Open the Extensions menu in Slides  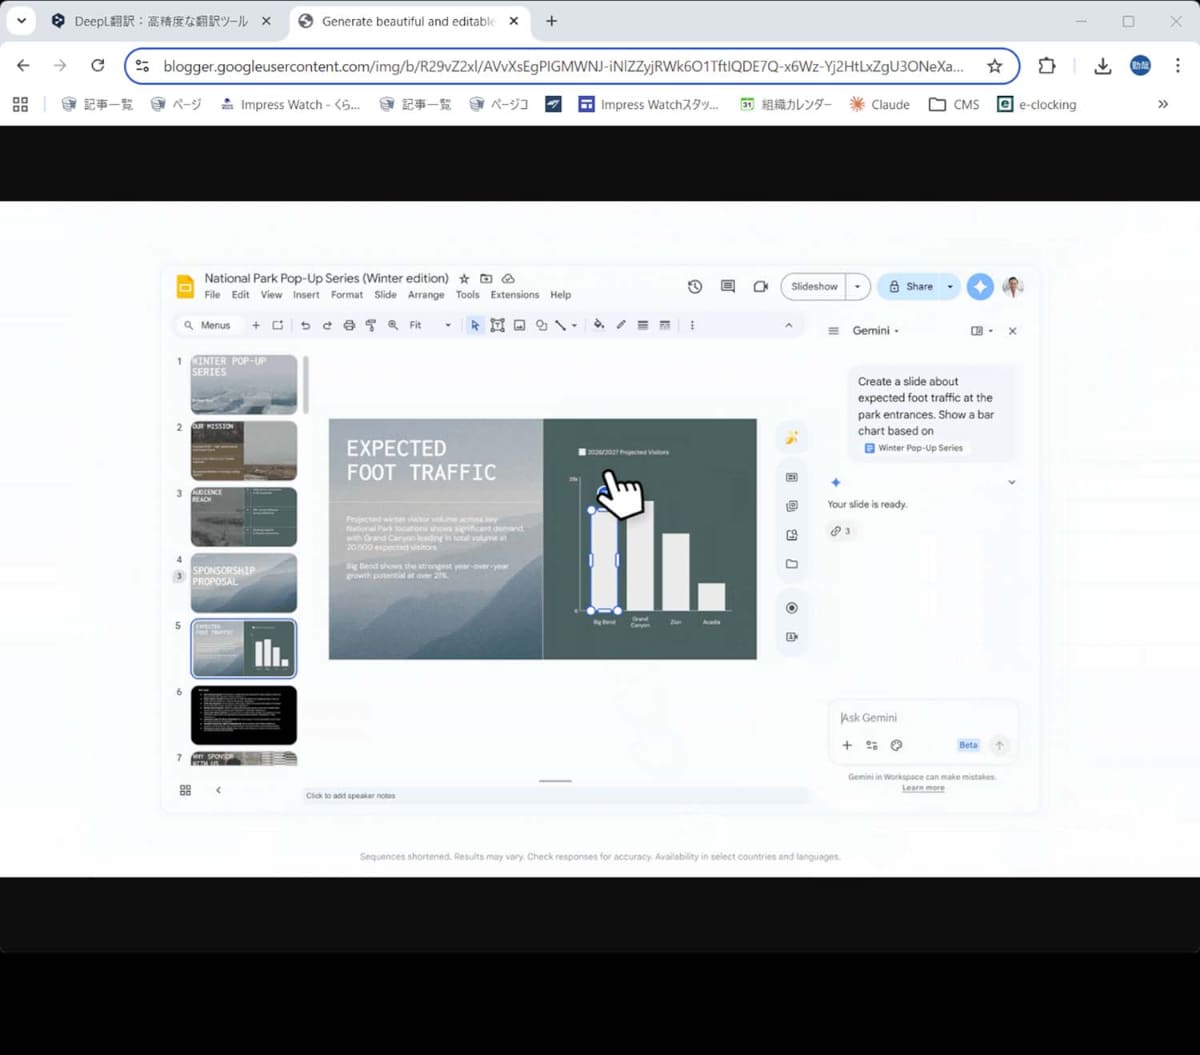pyautogui.click(x=515, y=295)
